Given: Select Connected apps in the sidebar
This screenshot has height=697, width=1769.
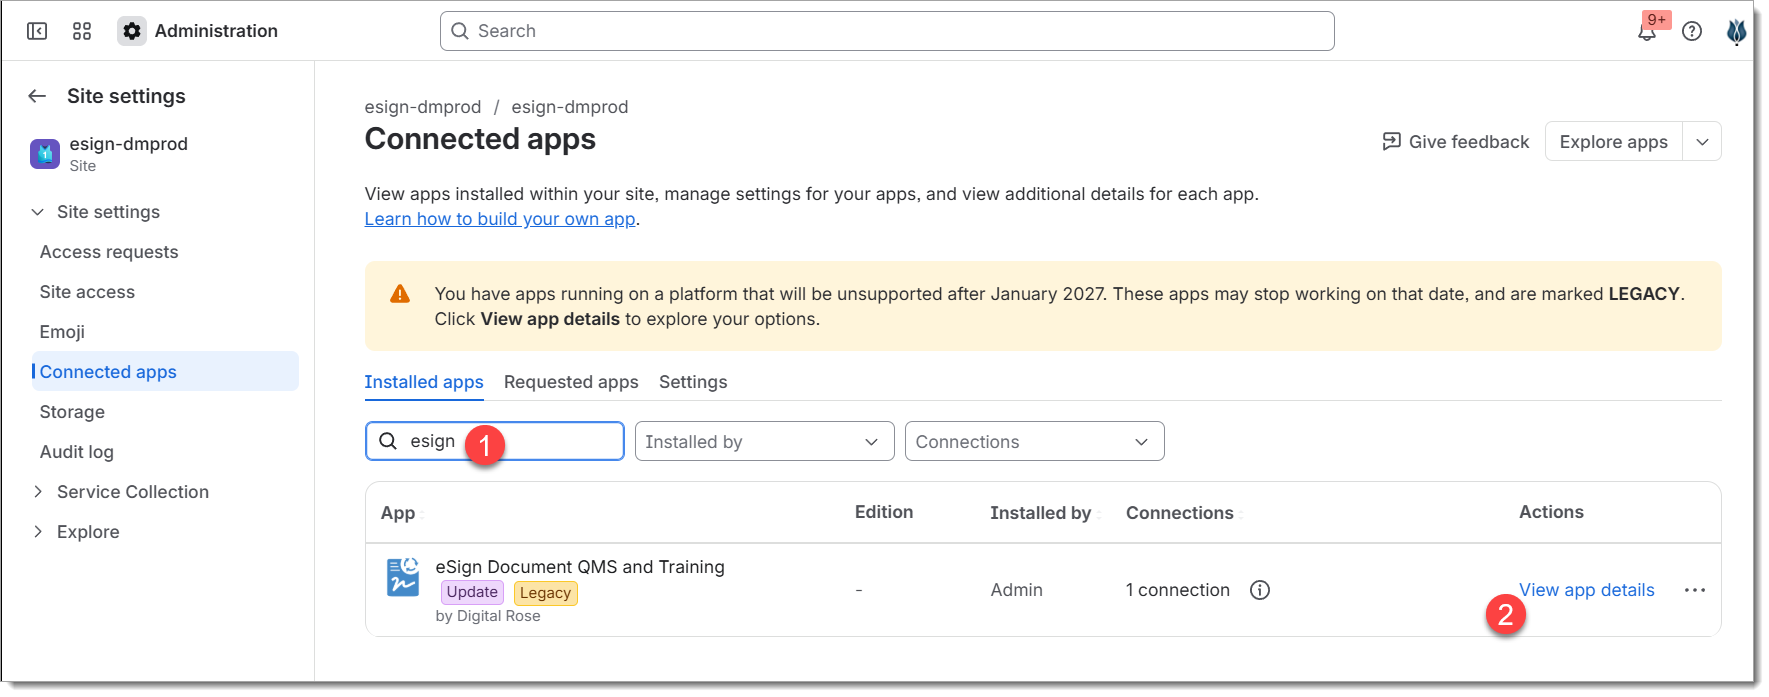Looking at the screenshot, I should (x=165, y=371).
